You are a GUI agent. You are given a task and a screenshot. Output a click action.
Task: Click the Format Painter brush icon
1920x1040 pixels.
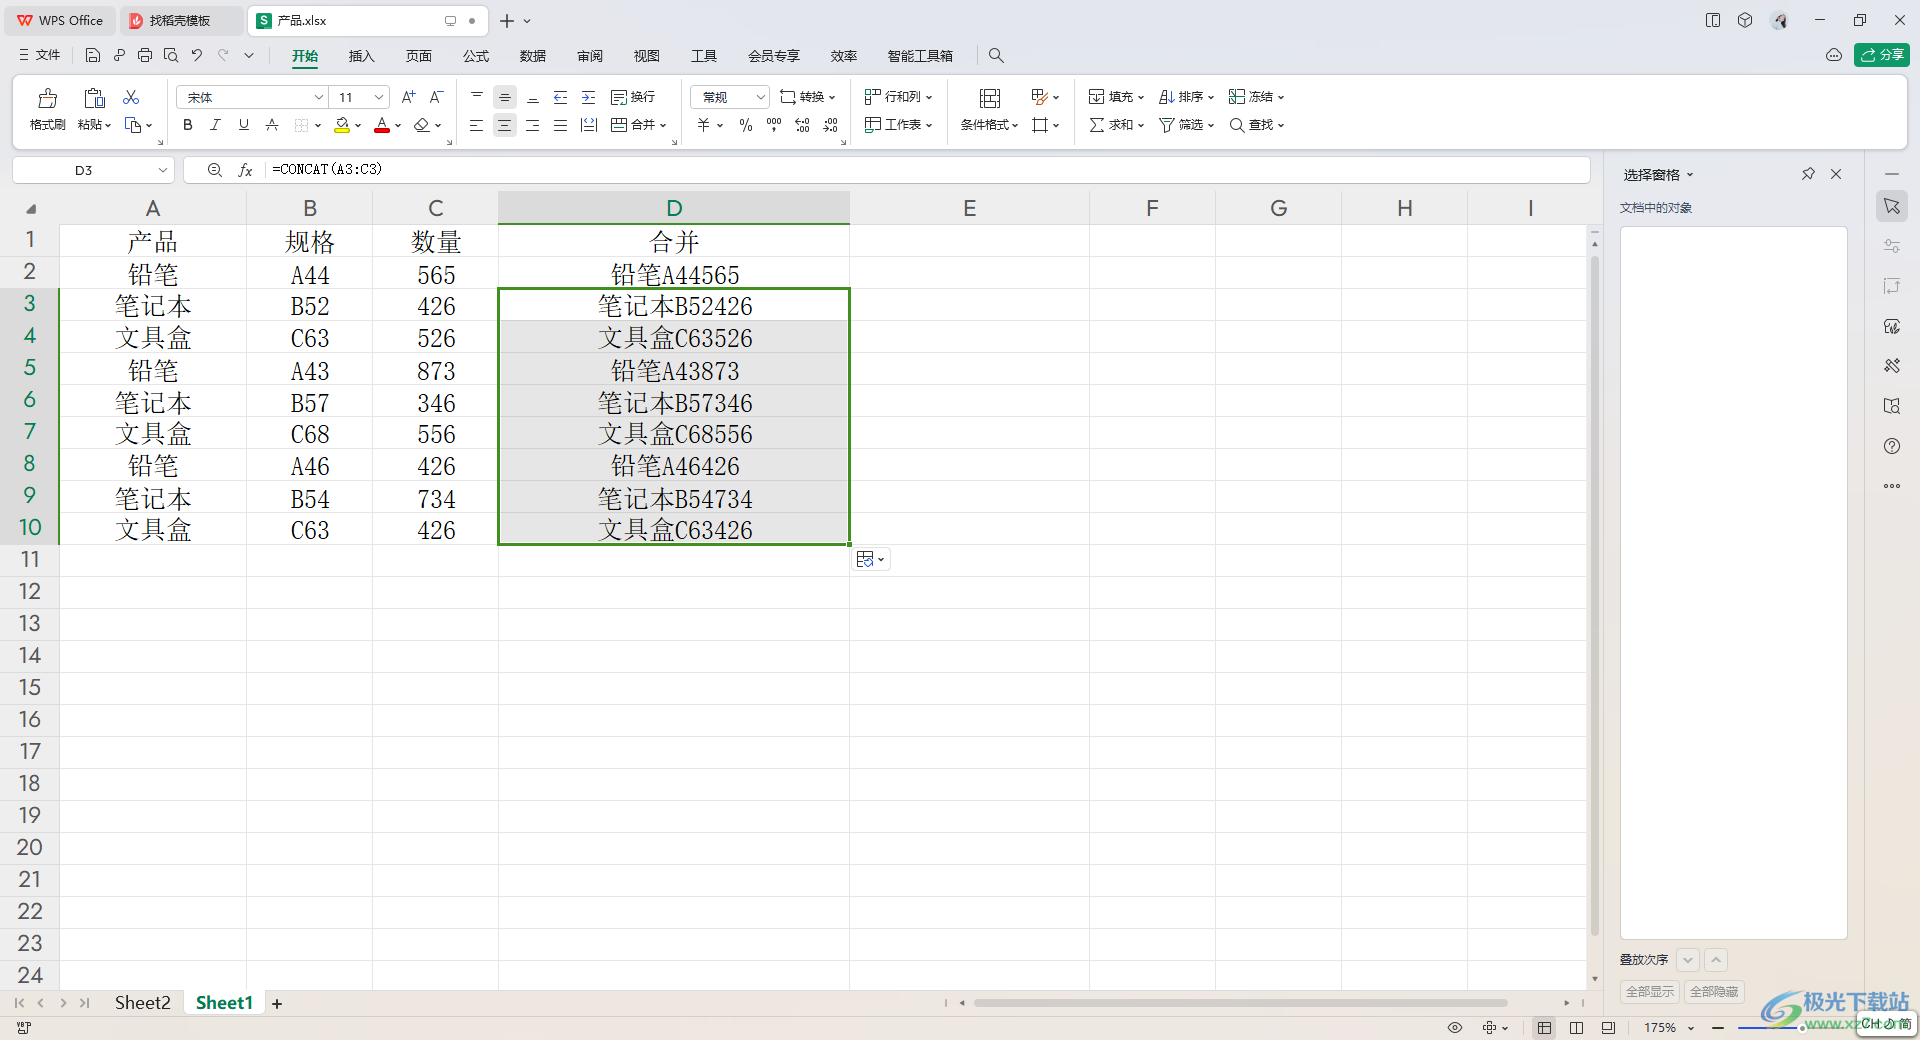pyautogui.click(x=47, y=98)
